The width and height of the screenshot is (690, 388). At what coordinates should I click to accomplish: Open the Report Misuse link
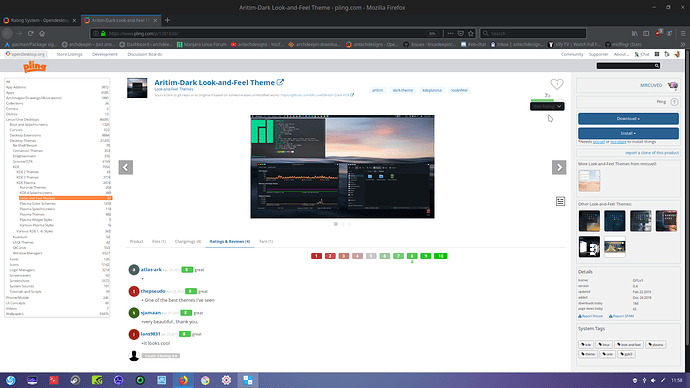click(x=591, y=316)
